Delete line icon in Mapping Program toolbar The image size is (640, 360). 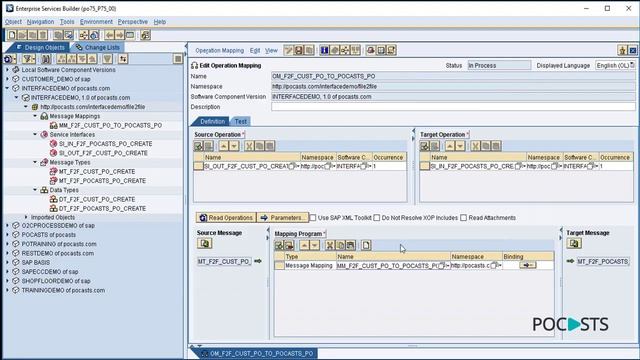point(289,245)
